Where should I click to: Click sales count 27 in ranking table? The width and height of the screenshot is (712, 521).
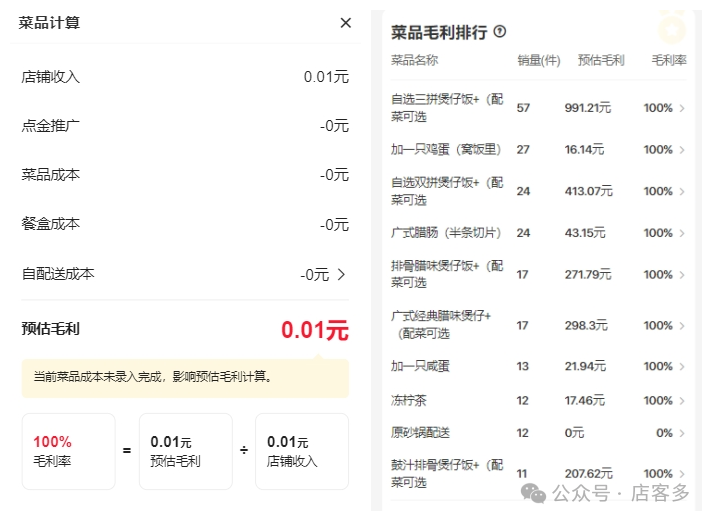[x=523, y=149]
